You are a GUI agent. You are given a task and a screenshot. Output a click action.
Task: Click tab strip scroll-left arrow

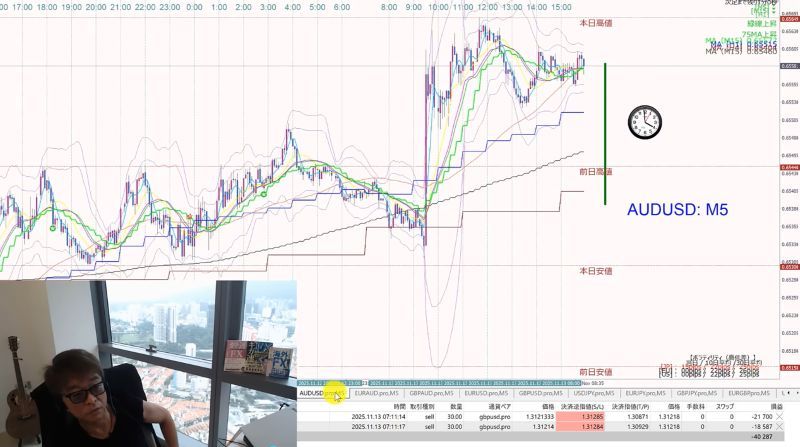(x=788, y=393)
